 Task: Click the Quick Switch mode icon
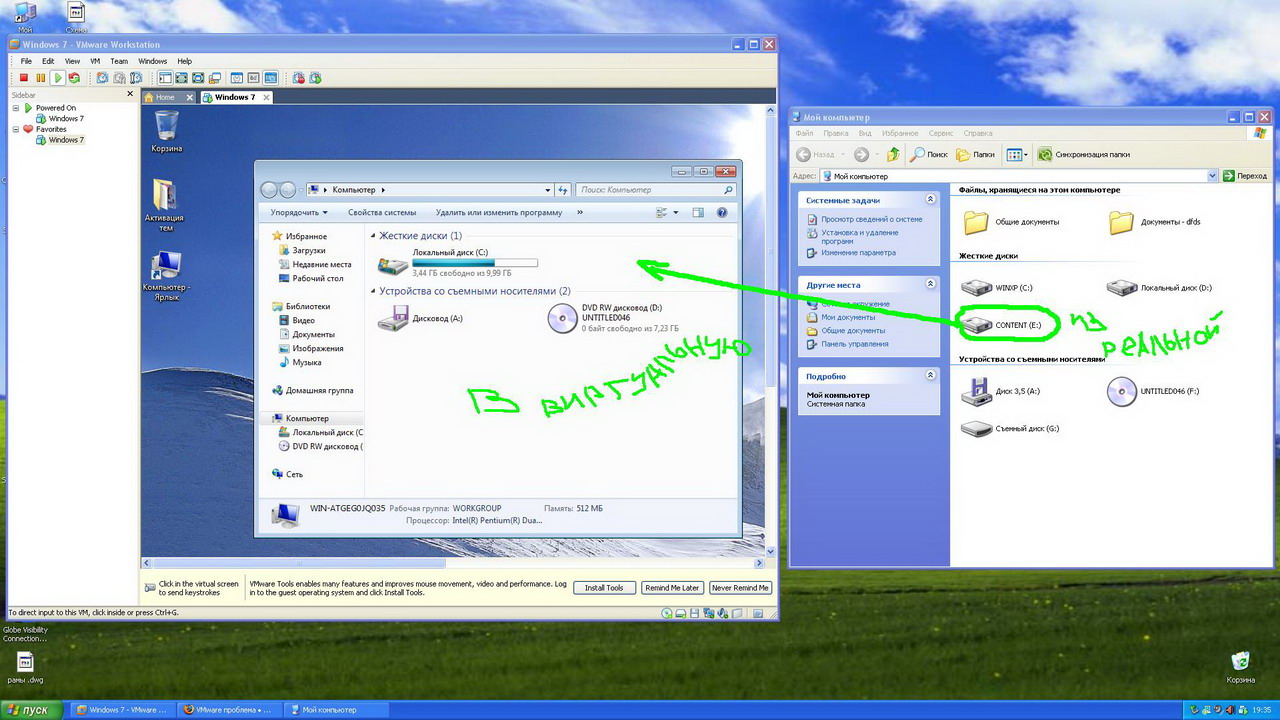(x=181, y=78)
